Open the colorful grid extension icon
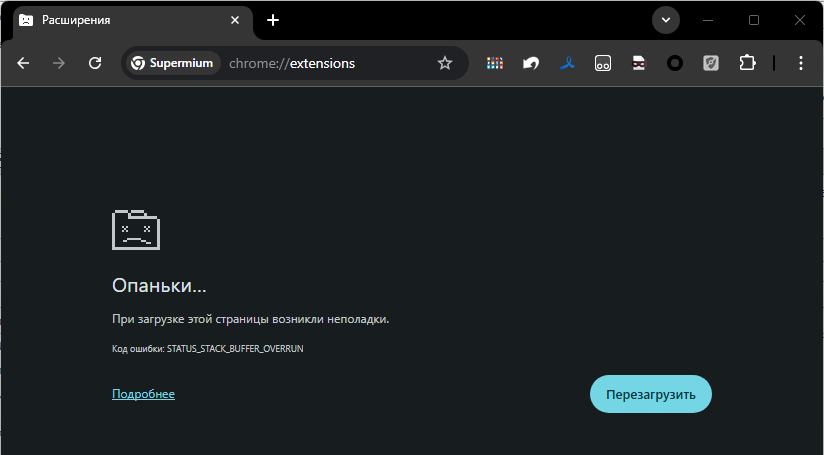This screenshot has height=455, width=824. tap(495, 64)
